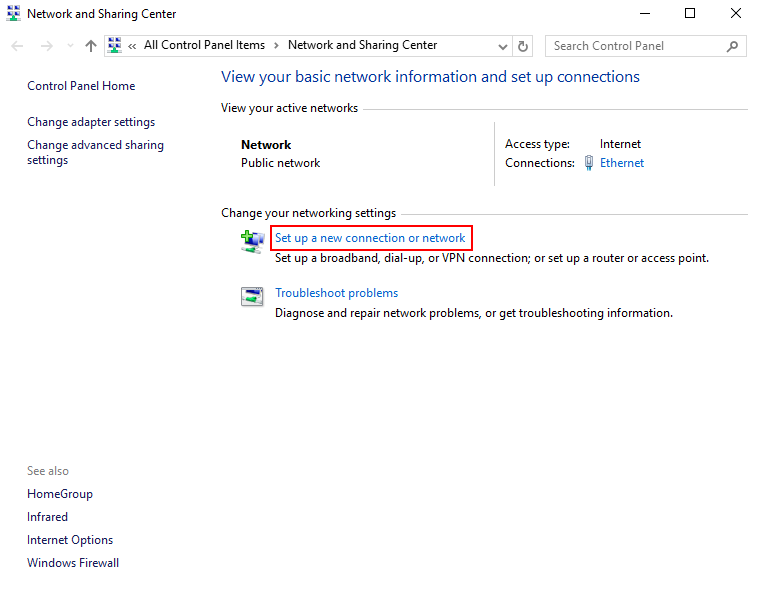Viewport: 758px width, 589px height.
Task: Click the address bar Control Panel icon
Action: (115, 45)
